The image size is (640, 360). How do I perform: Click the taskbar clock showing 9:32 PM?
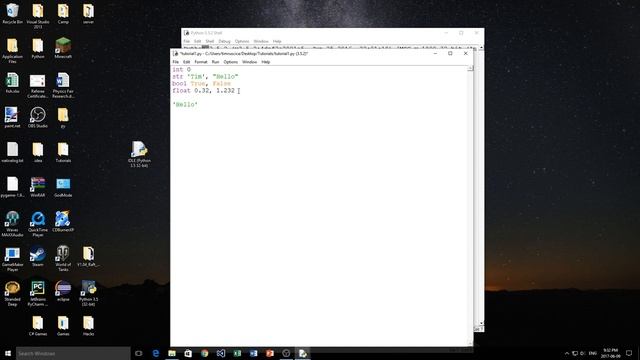[x=611, y=353]
